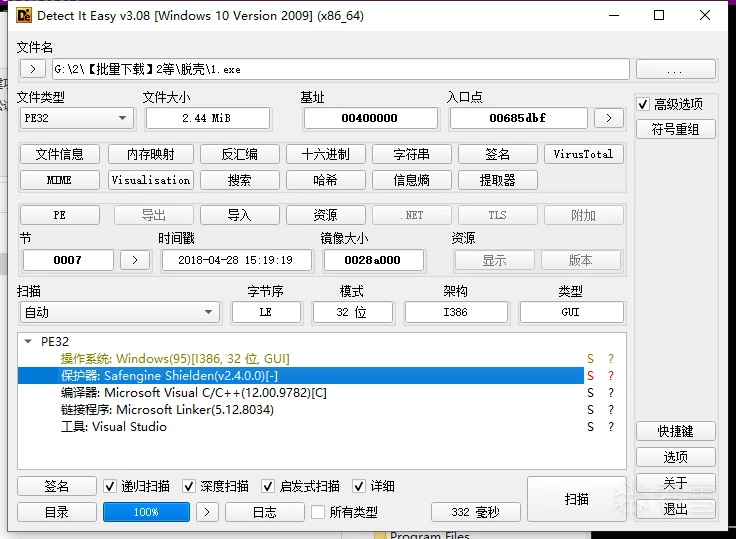The width and height of the screenshot is (736, 539).
Task: Click the 资源 button beside 导入
Action: pyautogui.click(x=325, y=215)
